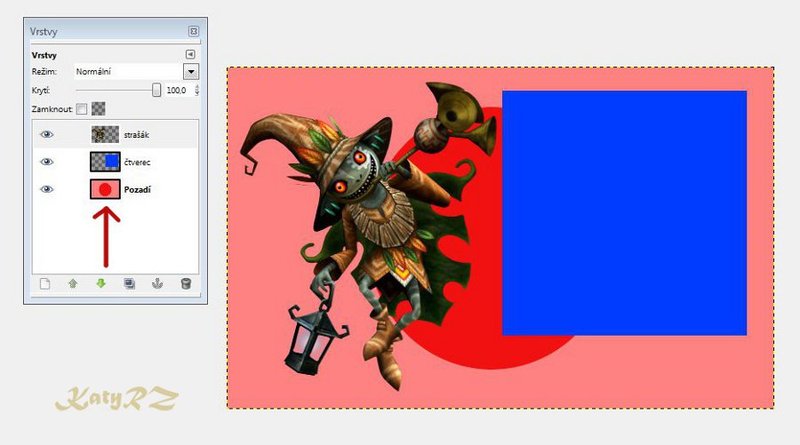Select the strašák layer name

136,135
